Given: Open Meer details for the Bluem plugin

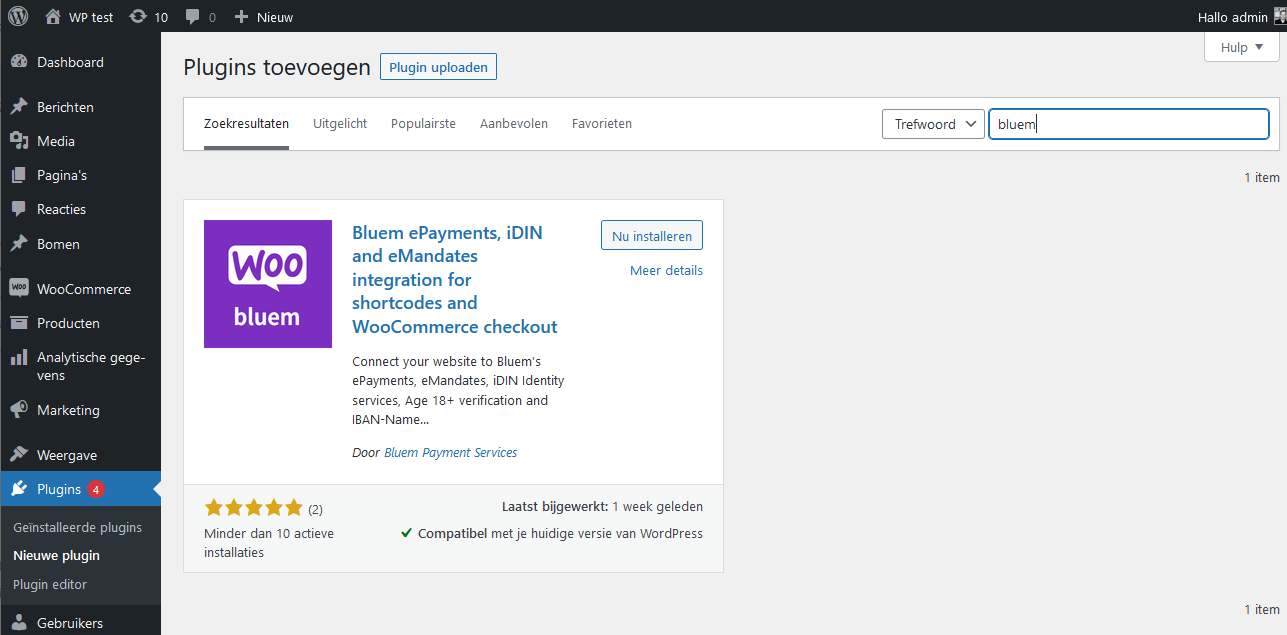Looking at the screenshot, I should pyautogui.click(x=666, y=270).
